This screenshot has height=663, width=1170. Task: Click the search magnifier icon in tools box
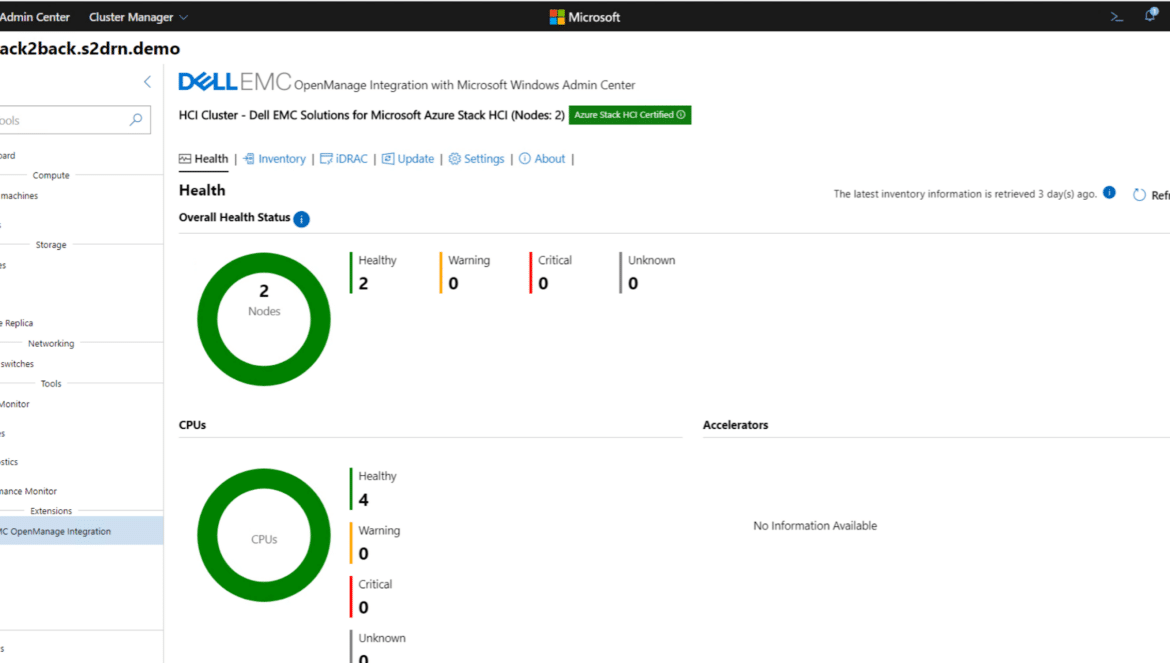tap(136, 119)
